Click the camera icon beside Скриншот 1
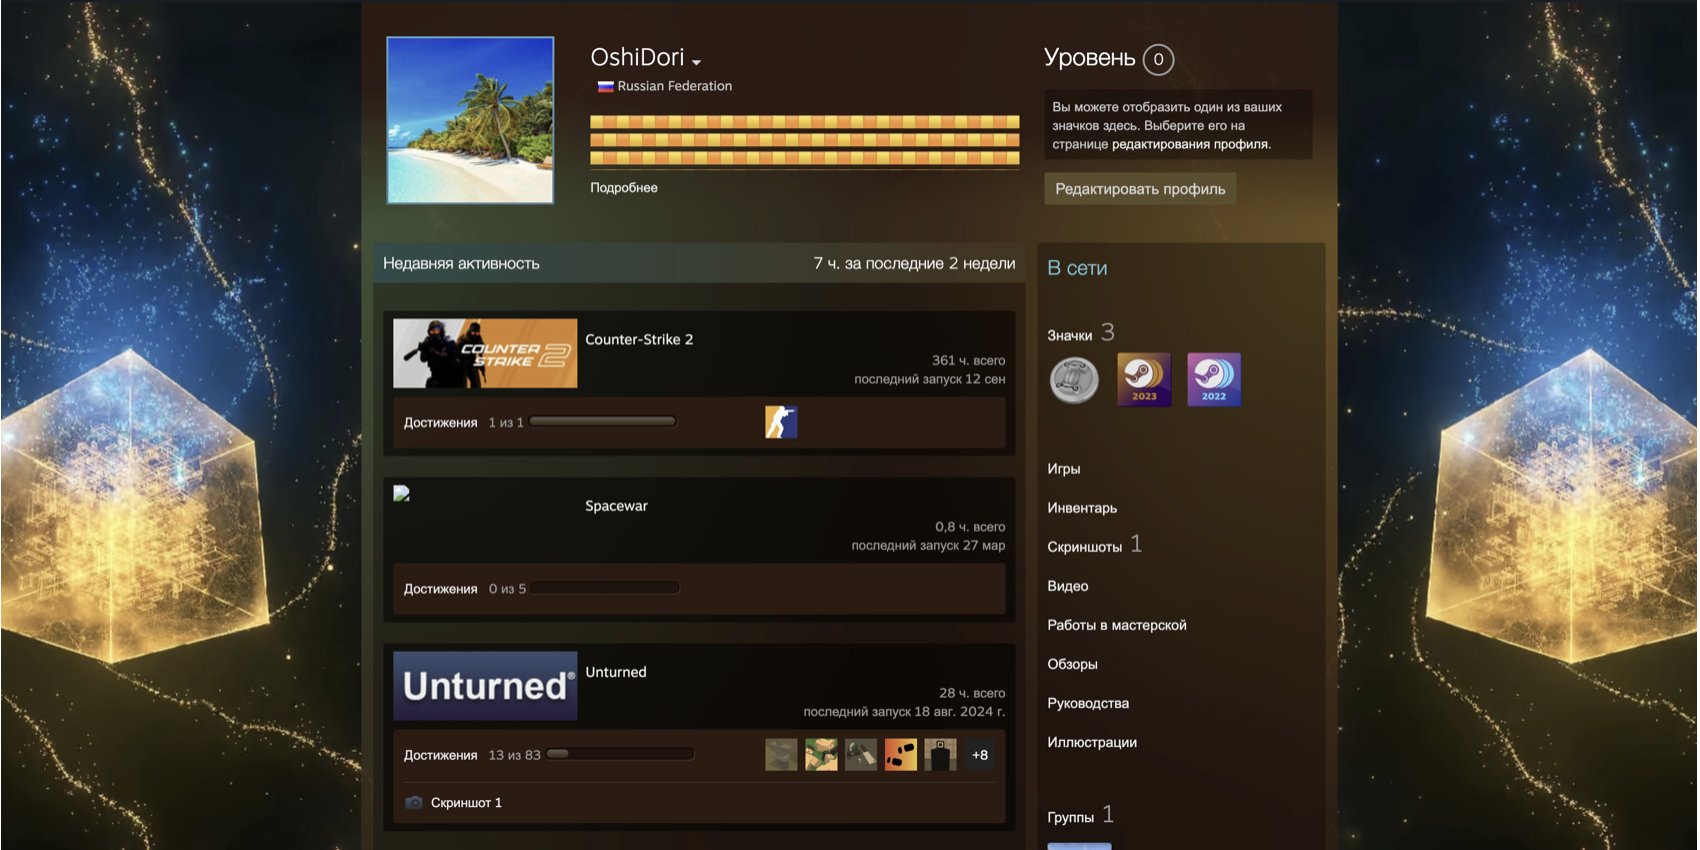 tap(414, 802)
